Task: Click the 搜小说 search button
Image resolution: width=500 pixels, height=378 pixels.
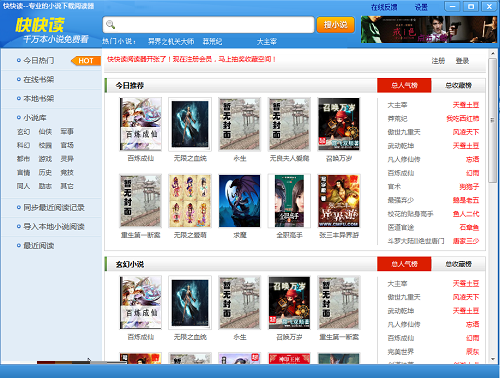Action: click(335, 24)
